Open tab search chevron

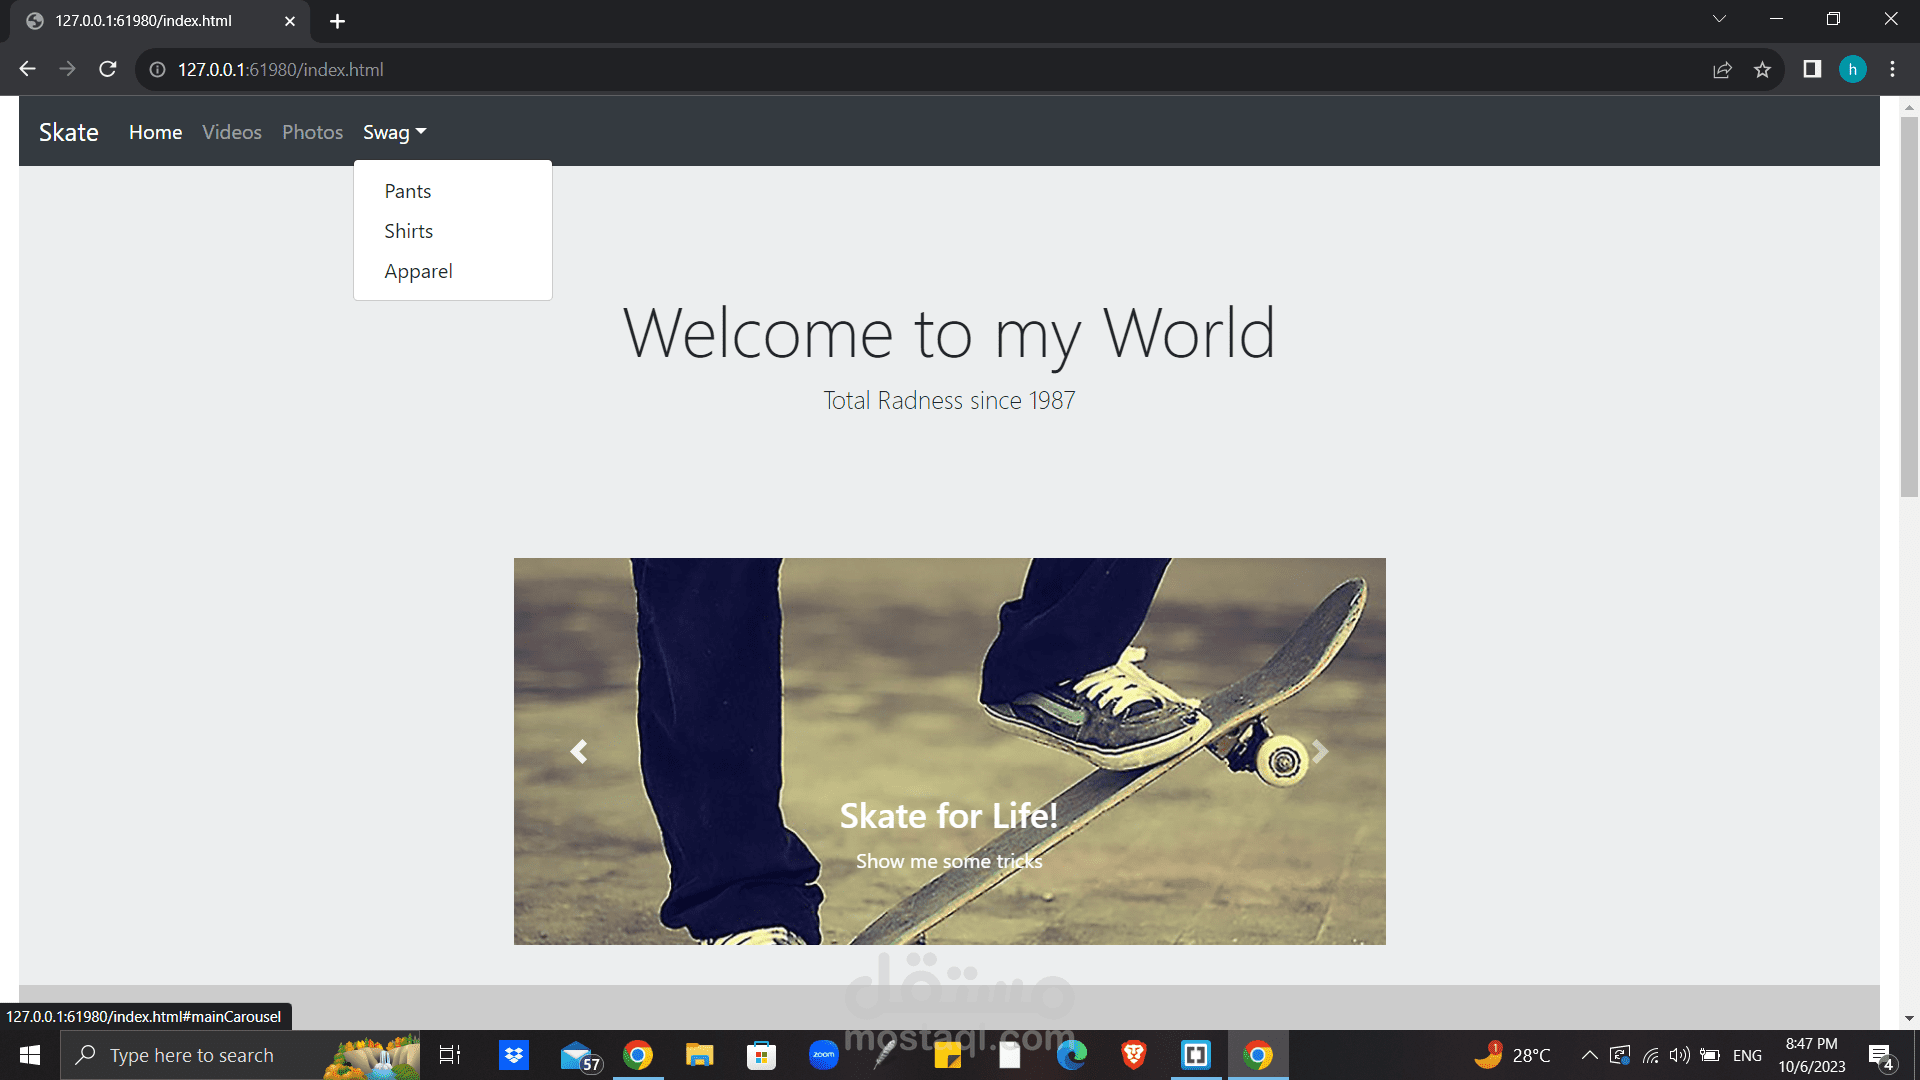click(x=1719, y=19)
